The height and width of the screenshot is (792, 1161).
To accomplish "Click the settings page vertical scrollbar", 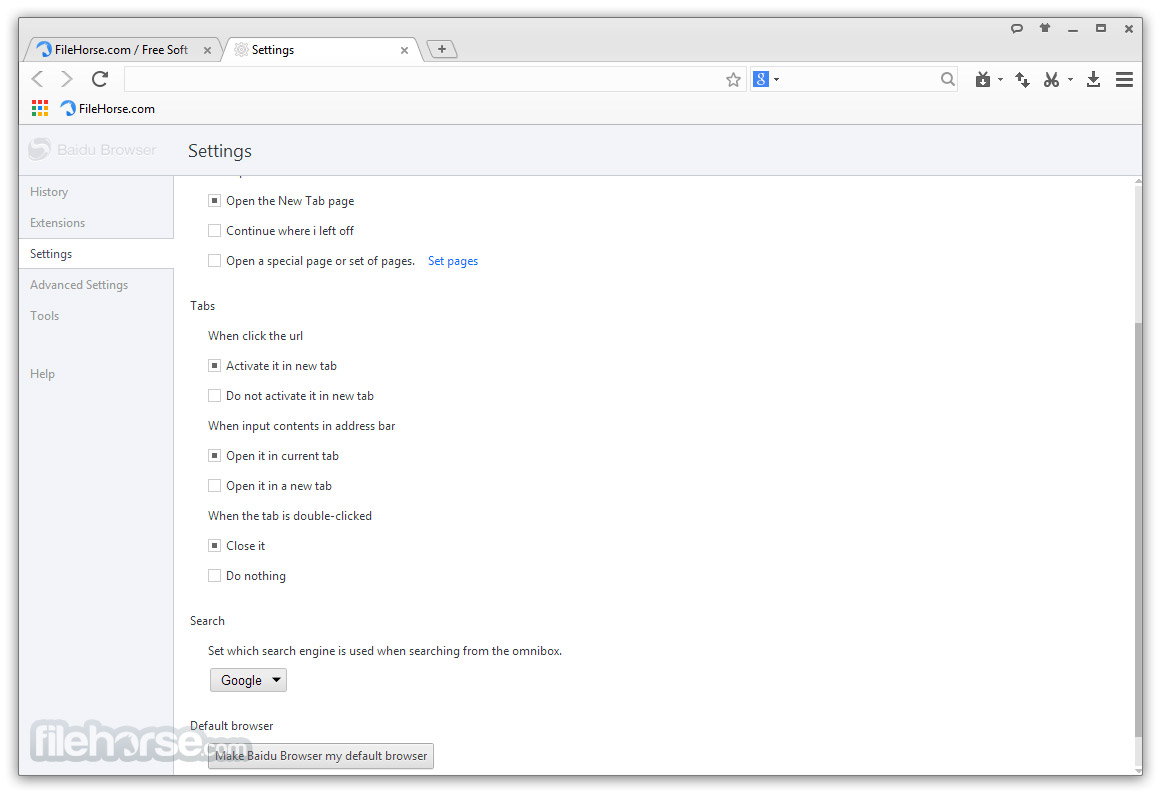I will tap(1138, 529).
